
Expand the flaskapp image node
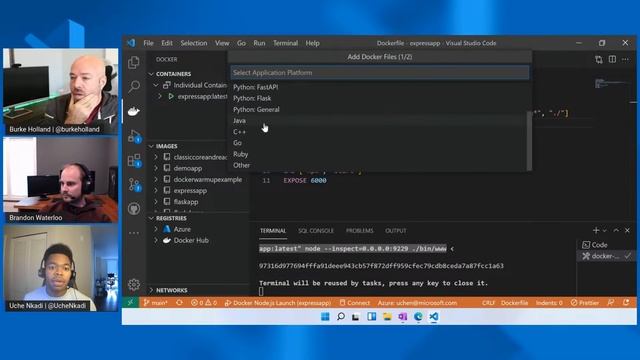[x=156, y=202]
